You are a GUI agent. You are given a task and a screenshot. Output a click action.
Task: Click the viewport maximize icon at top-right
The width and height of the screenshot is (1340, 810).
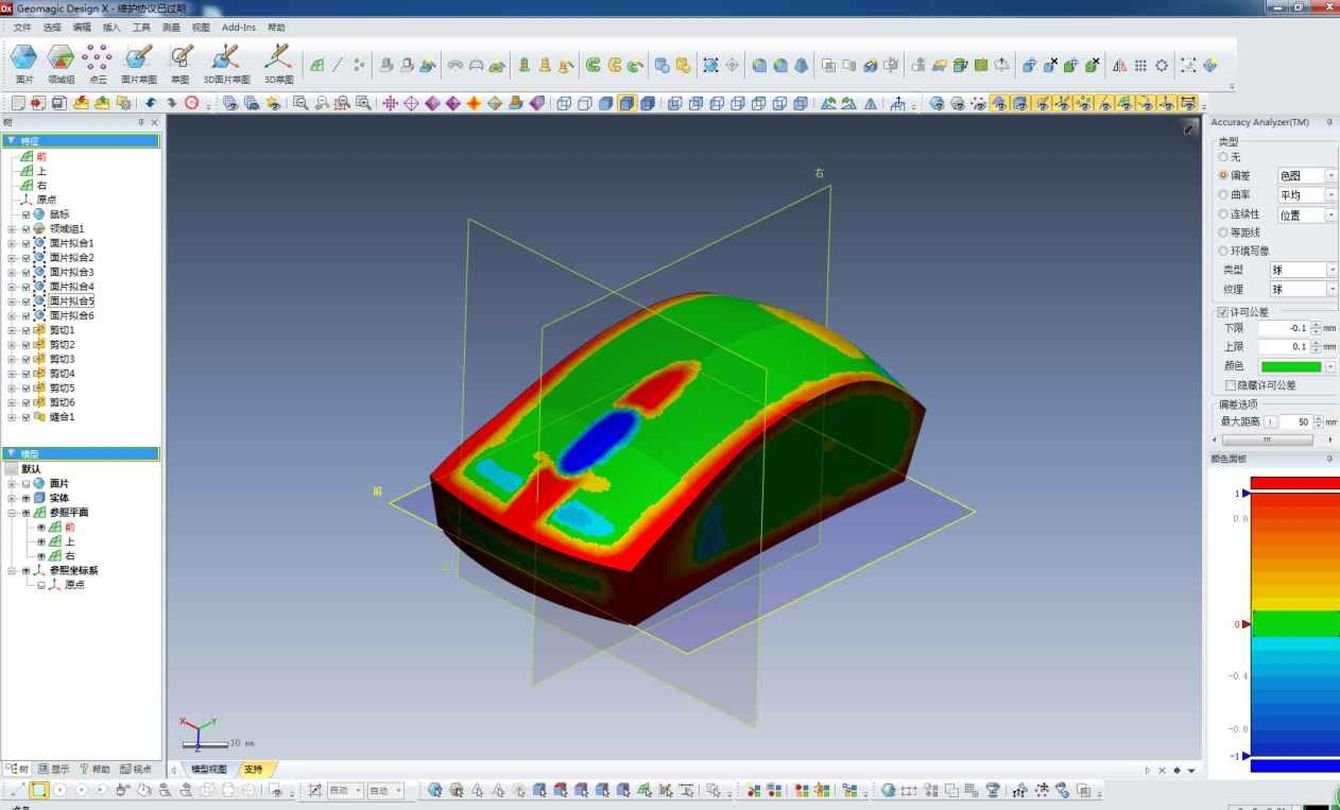click(1189, 129)
